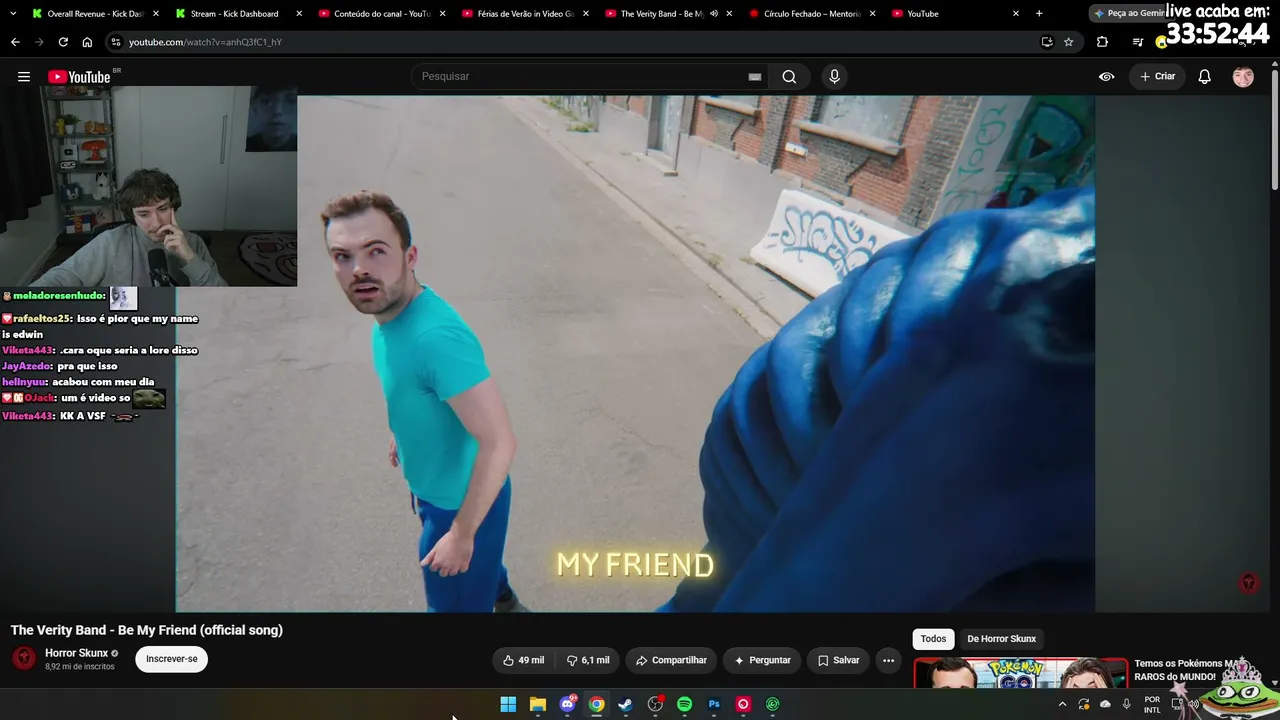This screenshot has height=720, width=1280.
Task: Switch to the plain YouTube tab
Action: pyautogui.click(x=953, y=14)
